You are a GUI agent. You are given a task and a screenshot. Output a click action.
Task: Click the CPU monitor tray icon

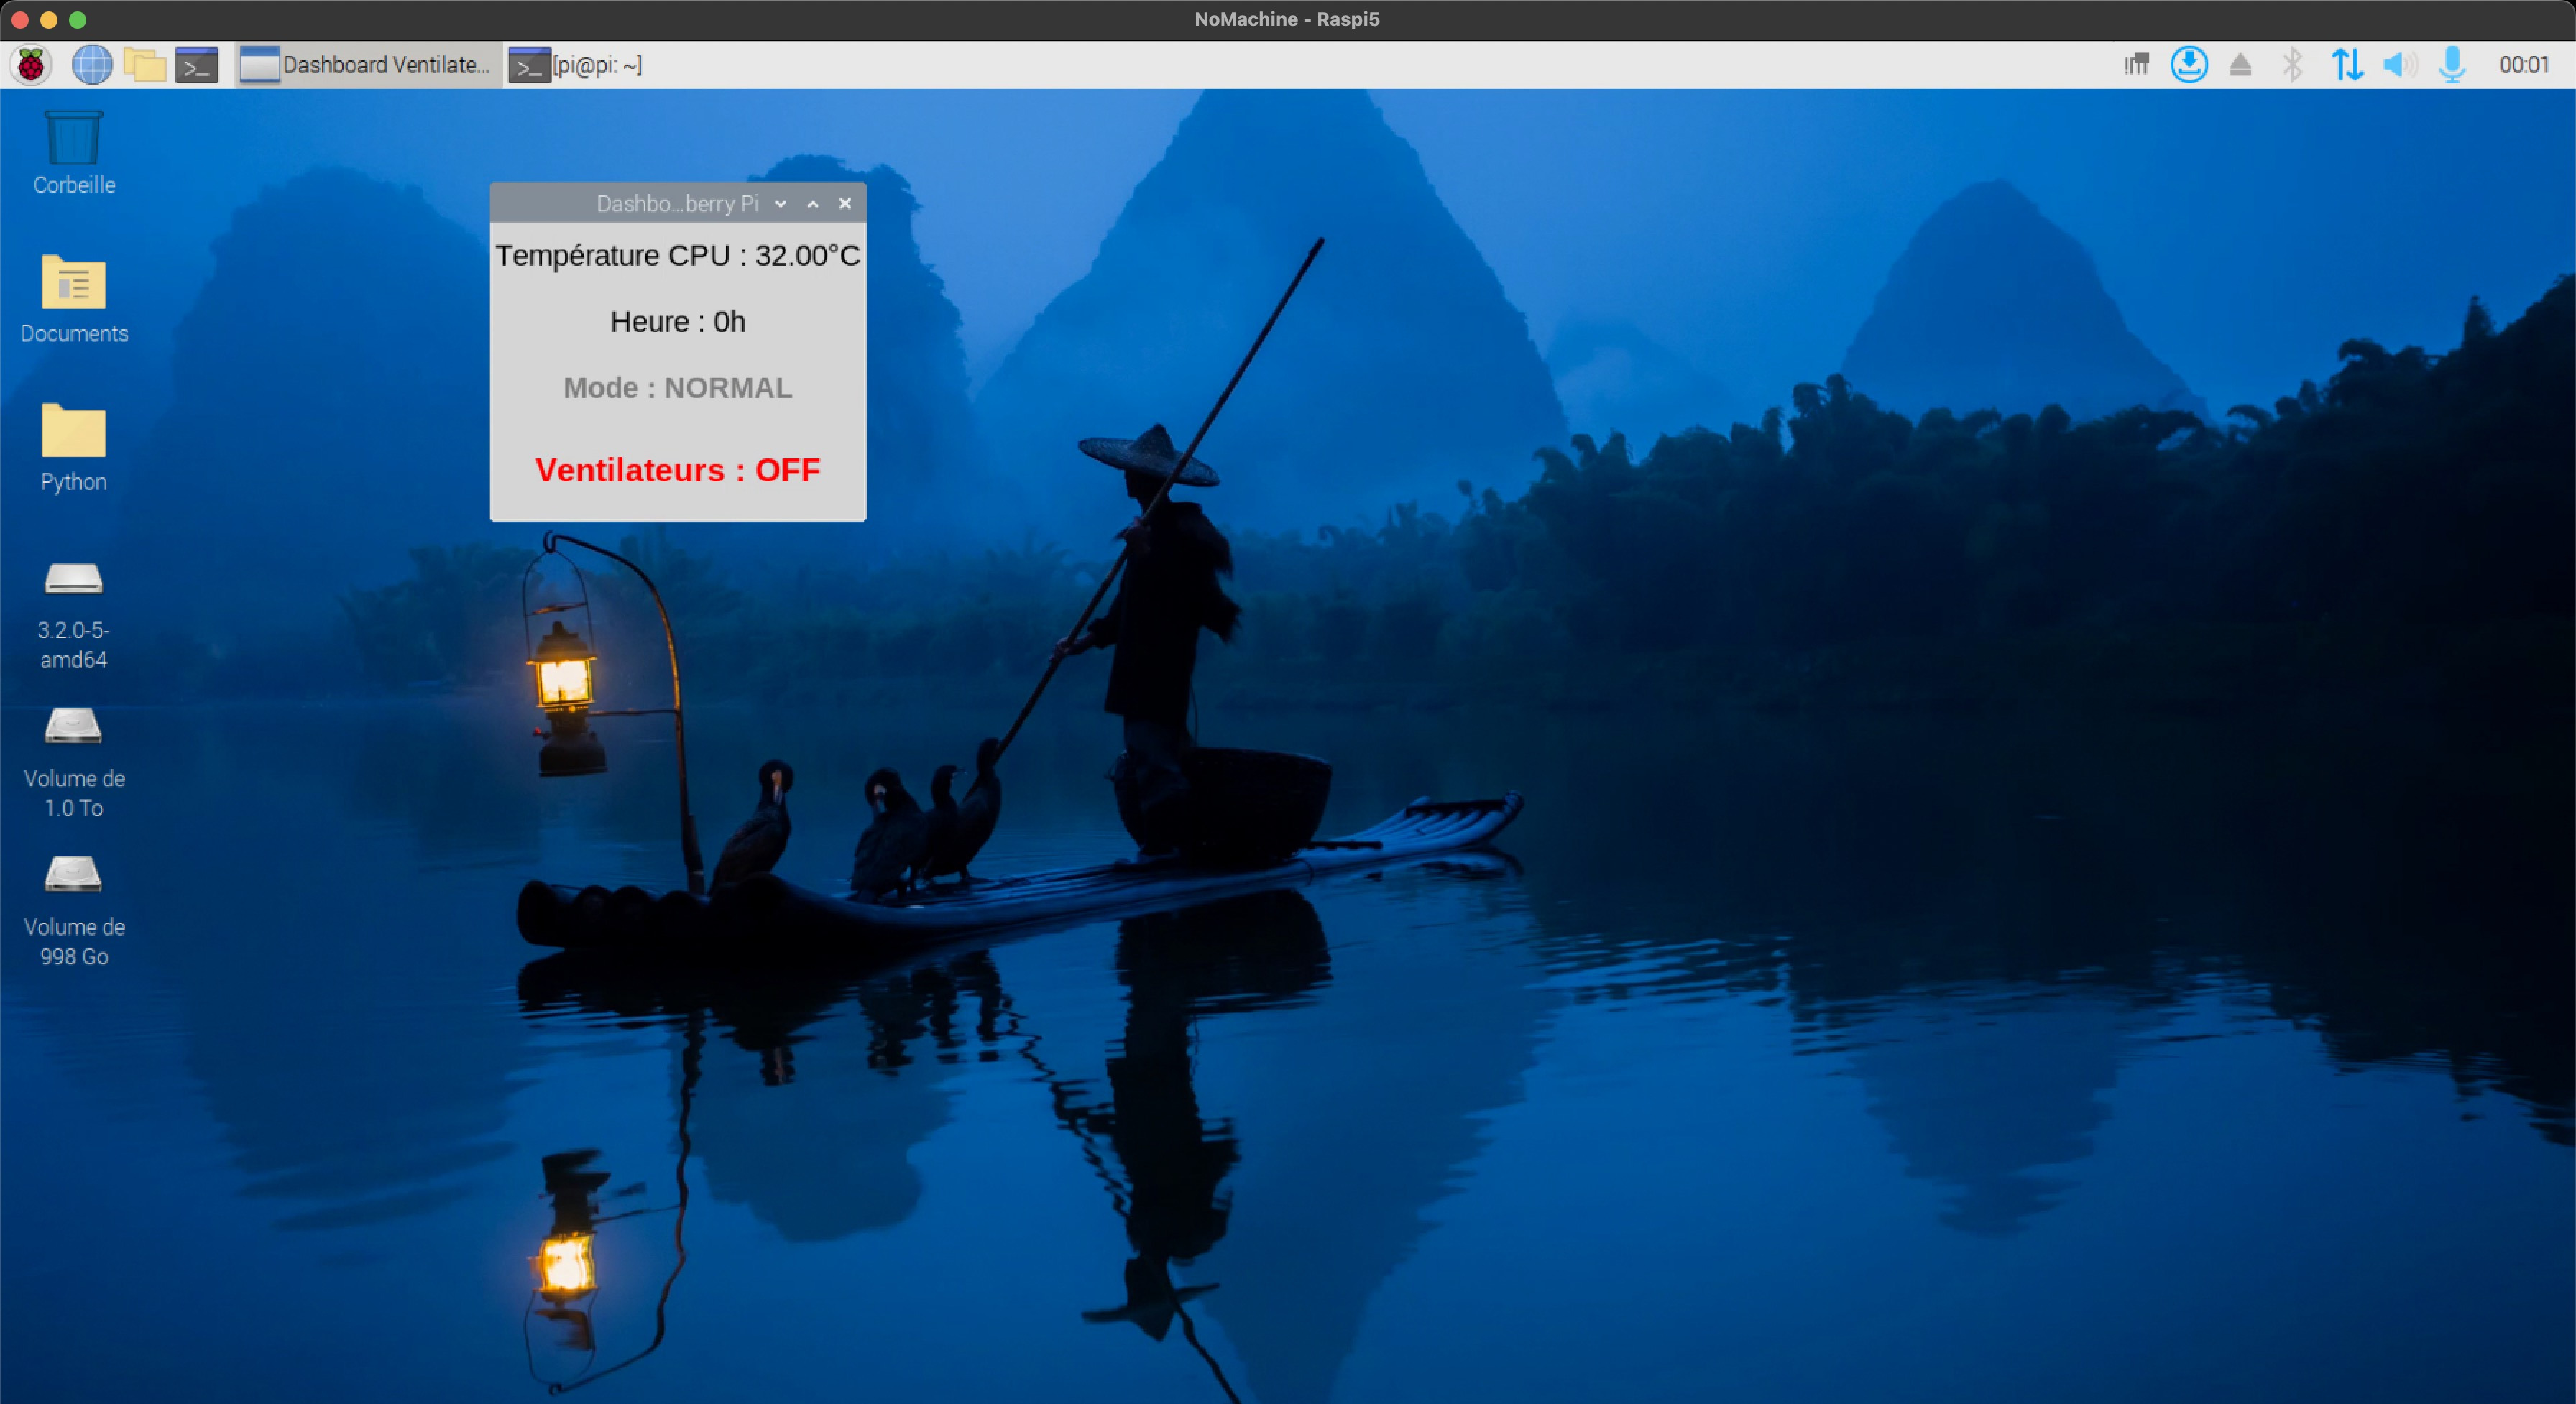[x=2136, y=64]
